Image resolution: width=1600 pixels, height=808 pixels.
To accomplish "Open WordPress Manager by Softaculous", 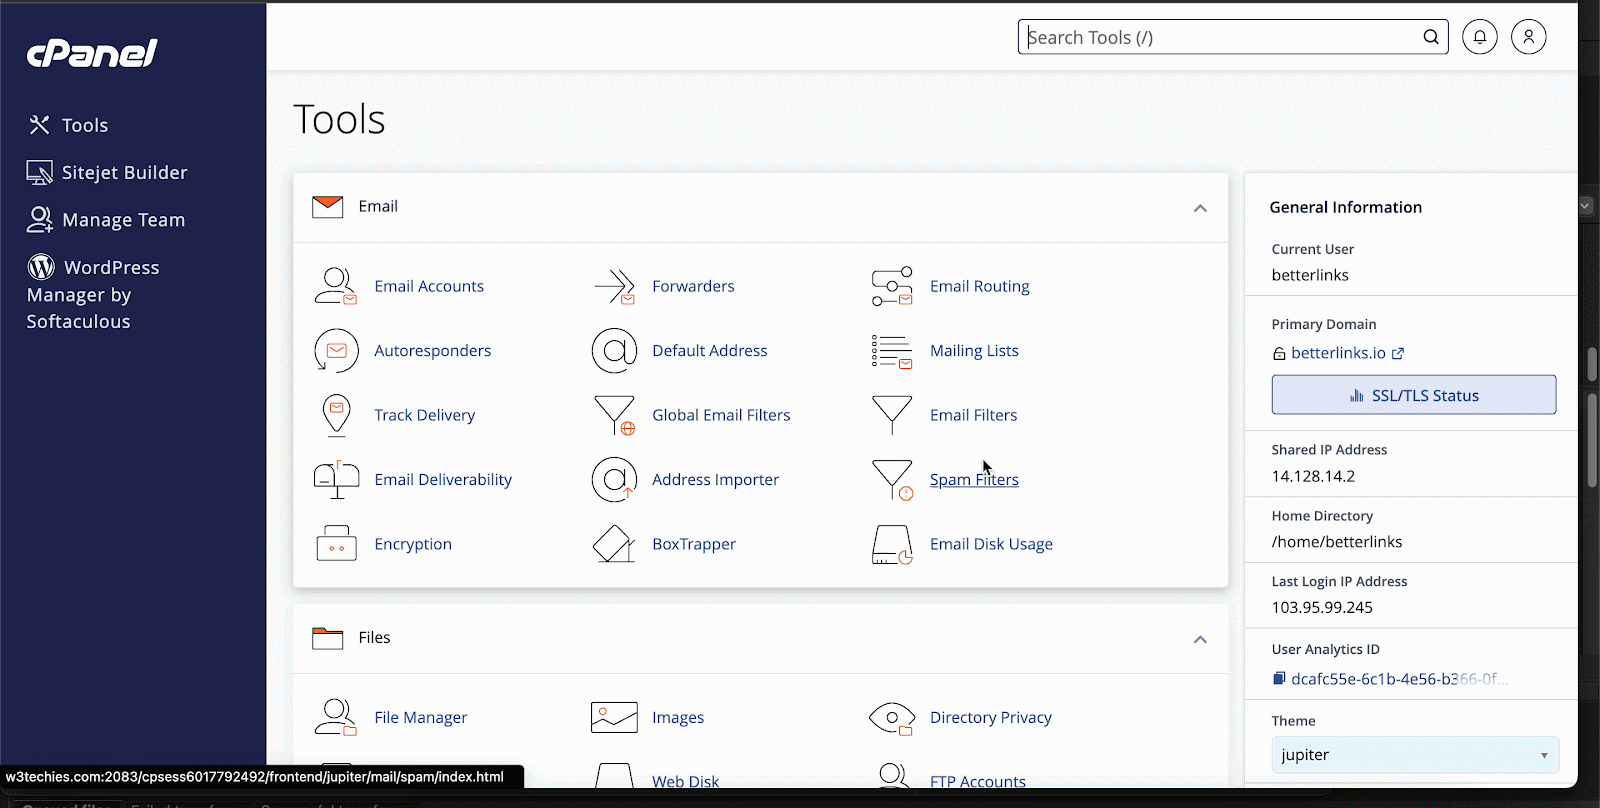I will [94, 294].
